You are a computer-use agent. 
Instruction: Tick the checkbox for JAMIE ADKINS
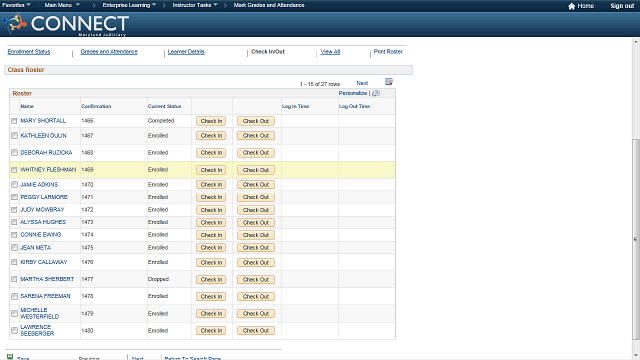(x=14, y=184)
